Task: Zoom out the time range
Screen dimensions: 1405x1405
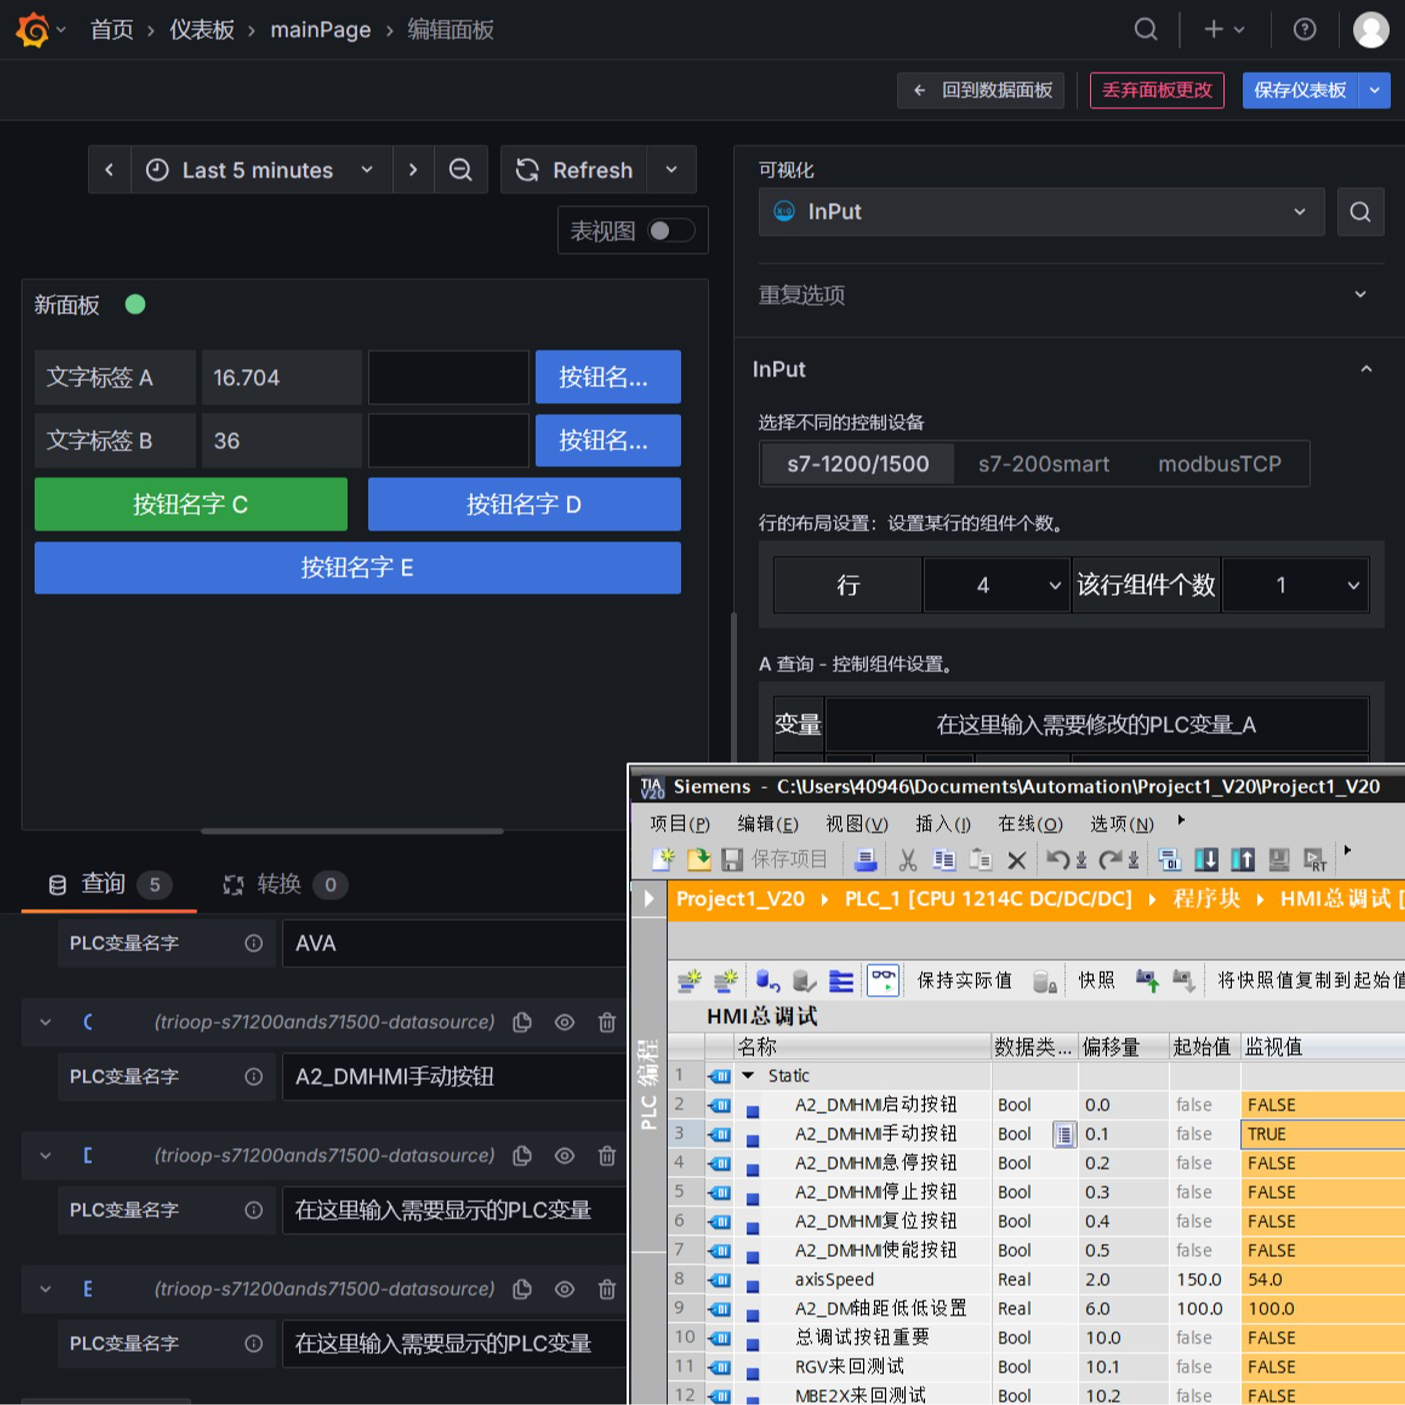Action: click(460, 170)
